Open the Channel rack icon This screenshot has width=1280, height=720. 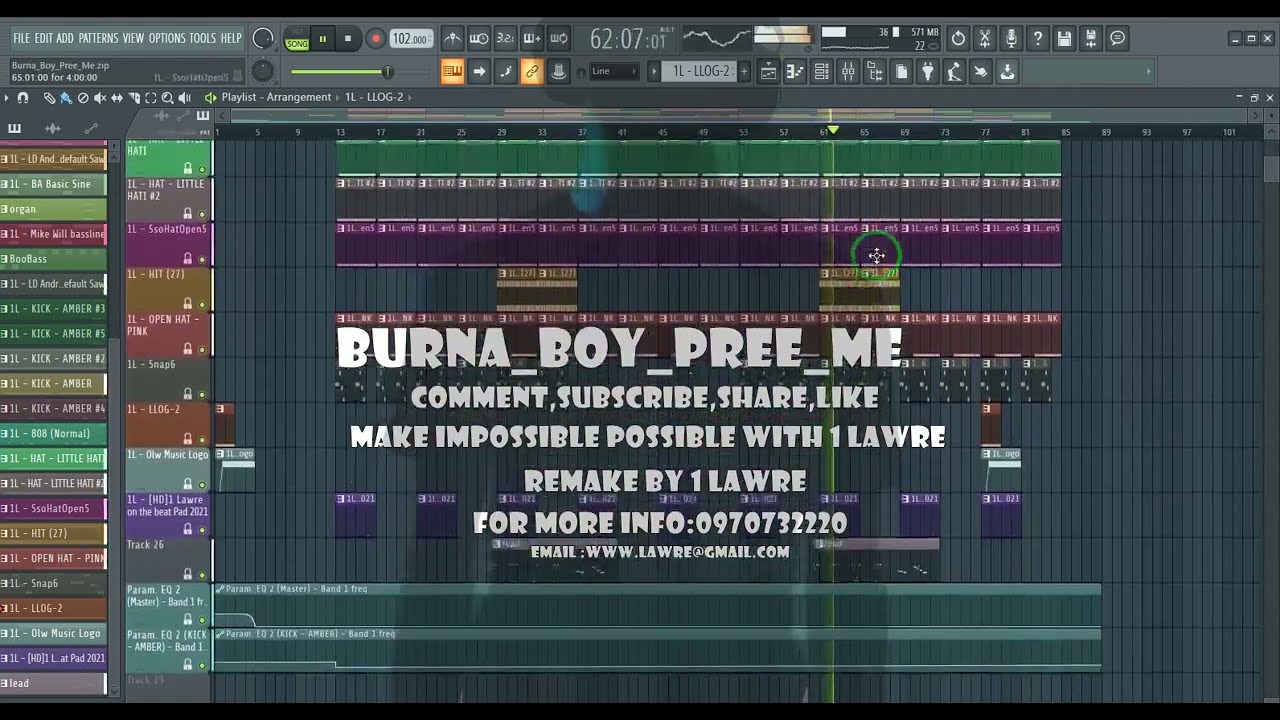[821, 71]
